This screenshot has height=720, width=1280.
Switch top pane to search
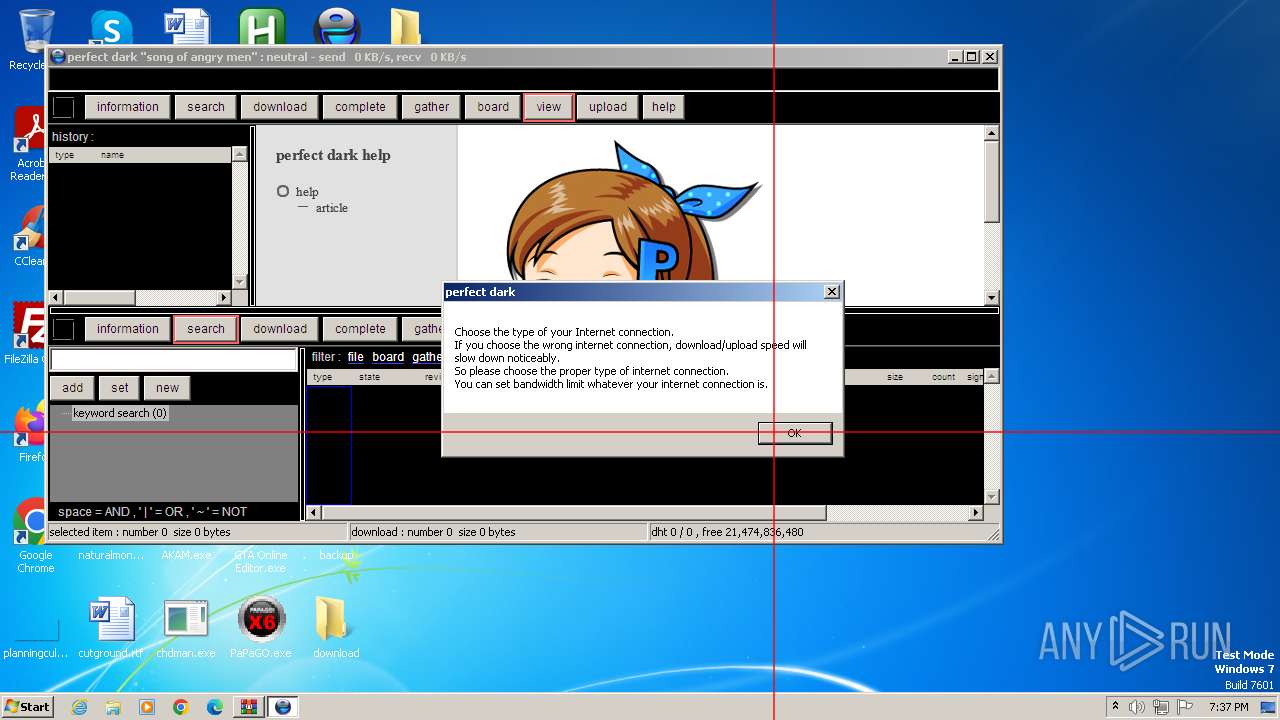206,107
